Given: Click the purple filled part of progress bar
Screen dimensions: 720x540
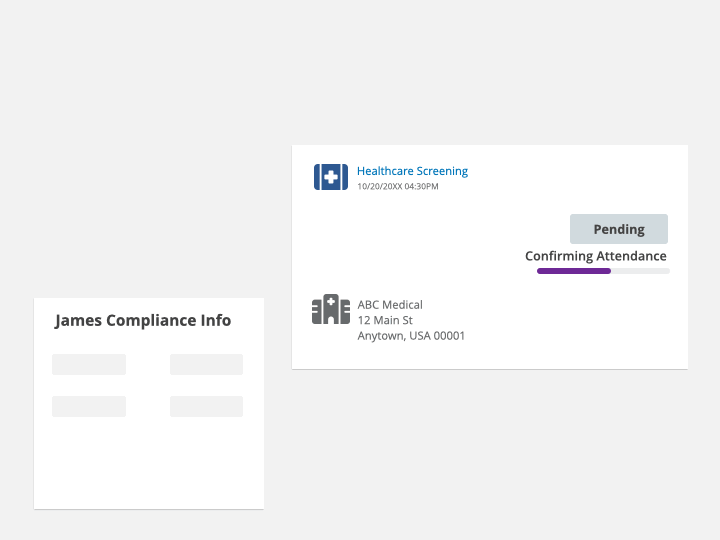Looking at the screenshot, I should pyautogui.click(x=574, y=271).
